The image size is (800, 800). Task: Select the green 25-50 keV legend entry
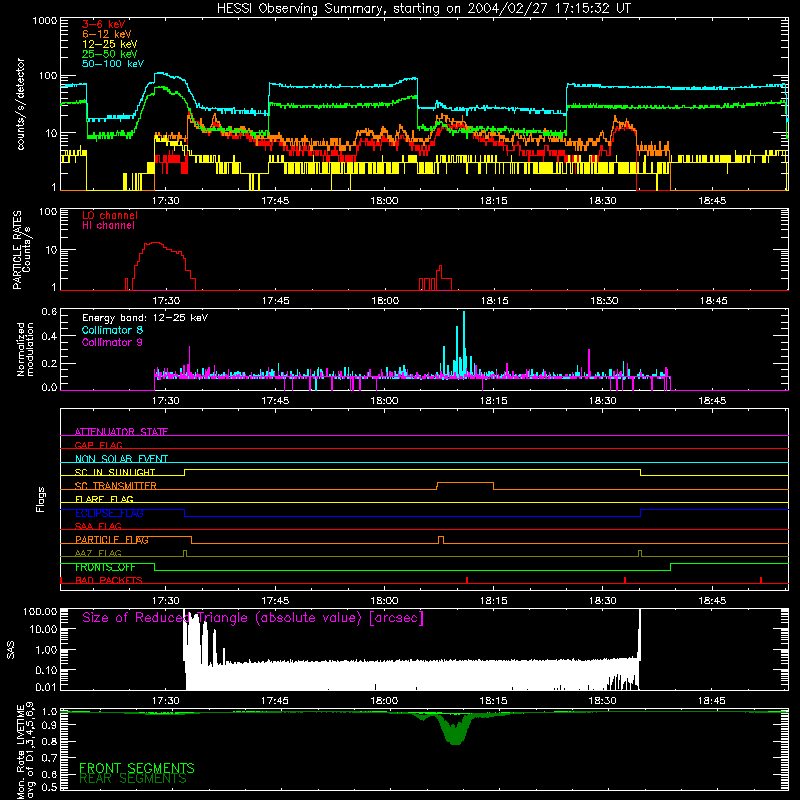pyautogui.click(x=109, y=54)
